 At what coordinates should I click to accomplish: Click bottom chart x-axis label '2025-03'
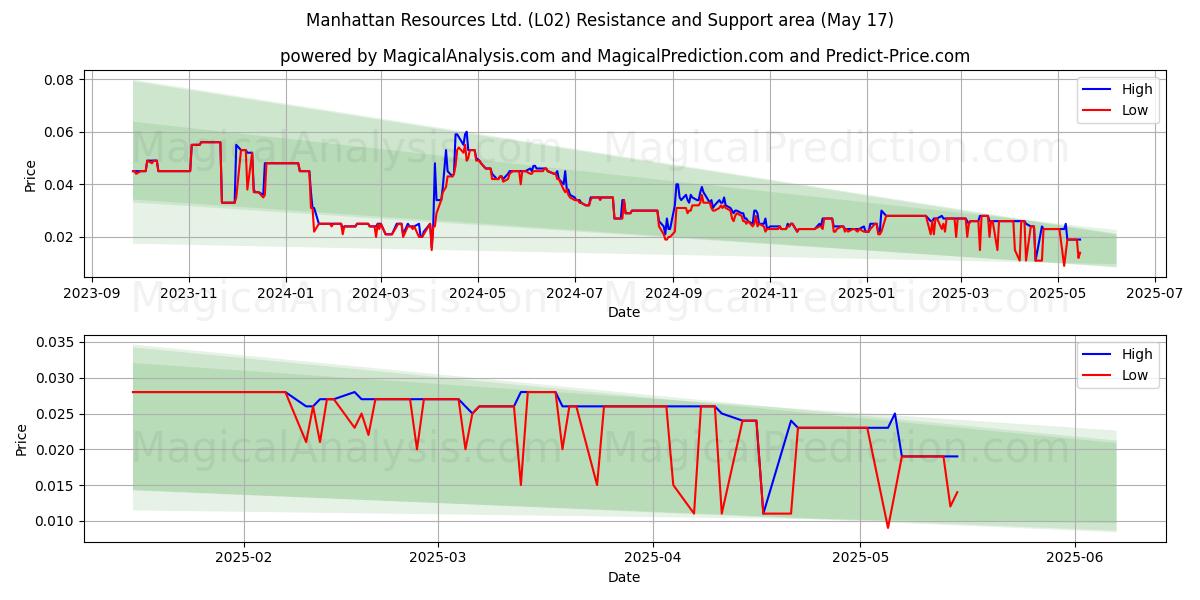tap(437, 559)
